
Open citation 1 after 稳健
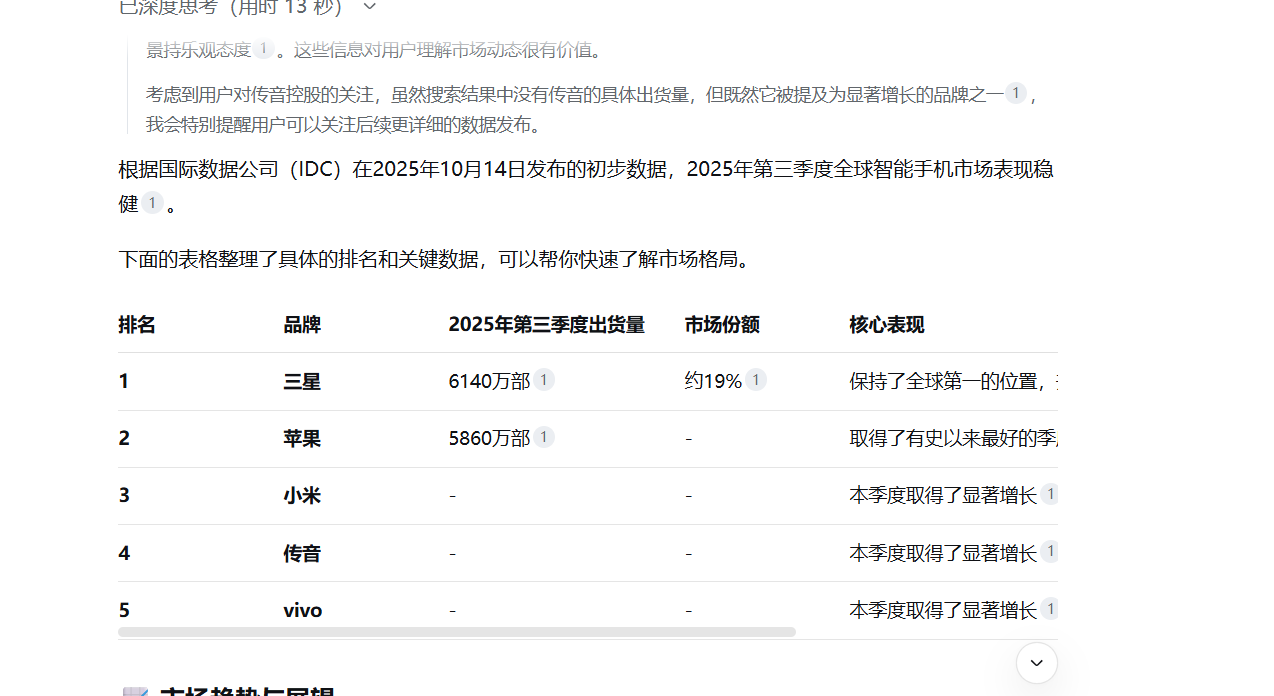(x=152, y=203)
